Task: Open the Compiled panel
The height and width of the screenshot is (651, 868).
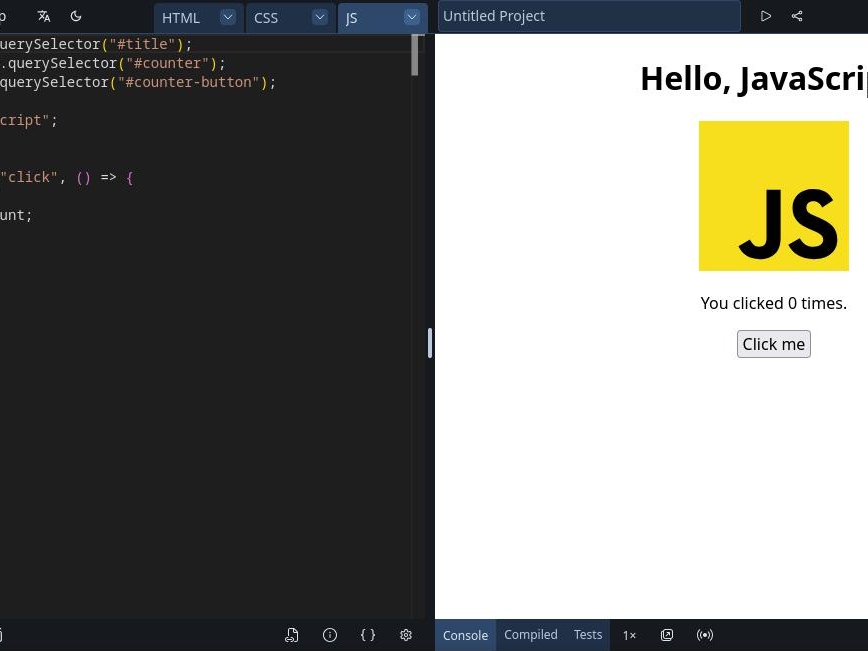Action: pos(531,635)
